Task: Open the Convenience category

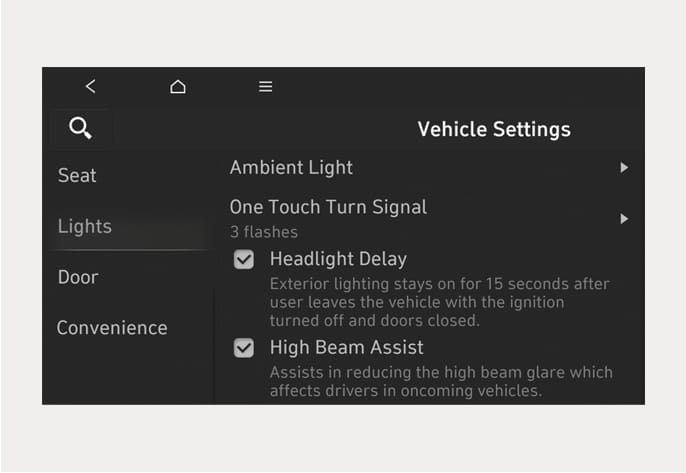Action: 112,328
